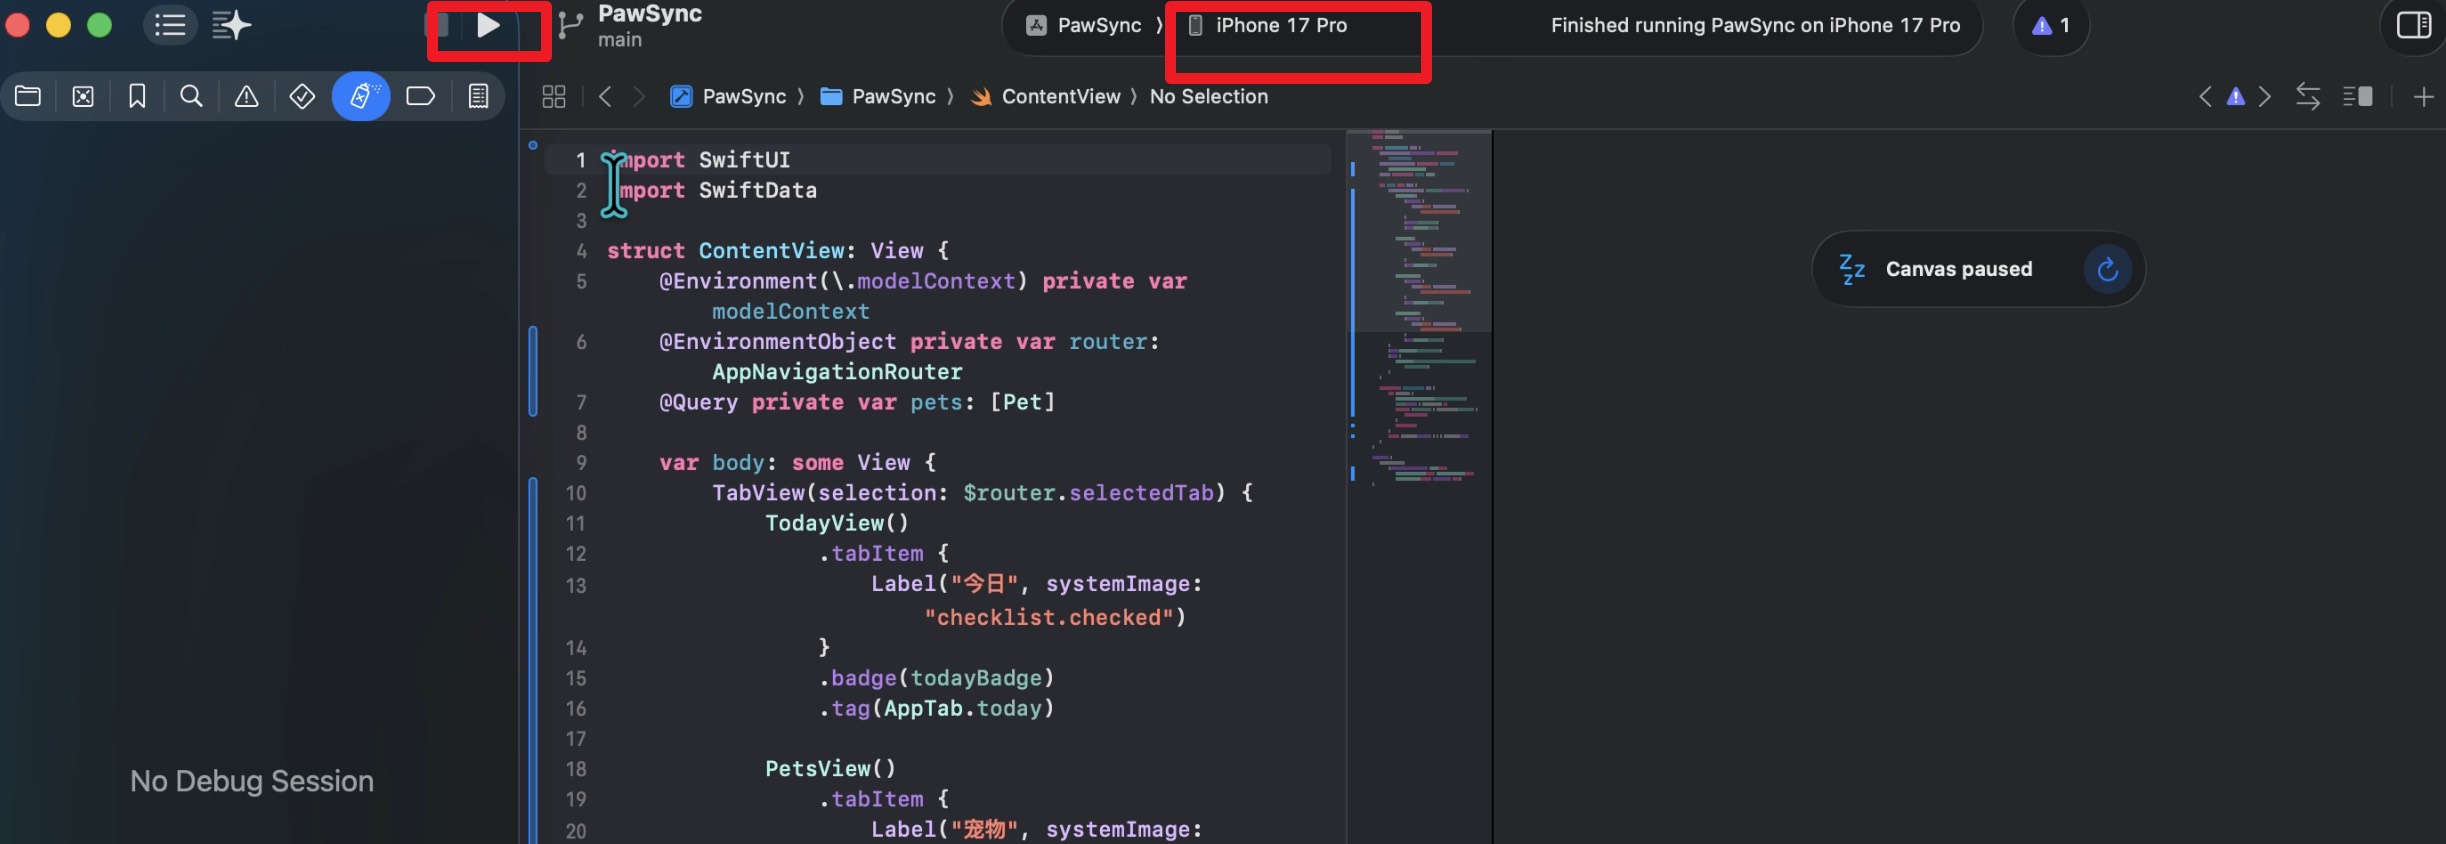Click the "宠物" label string on line 20

[984, 830]
